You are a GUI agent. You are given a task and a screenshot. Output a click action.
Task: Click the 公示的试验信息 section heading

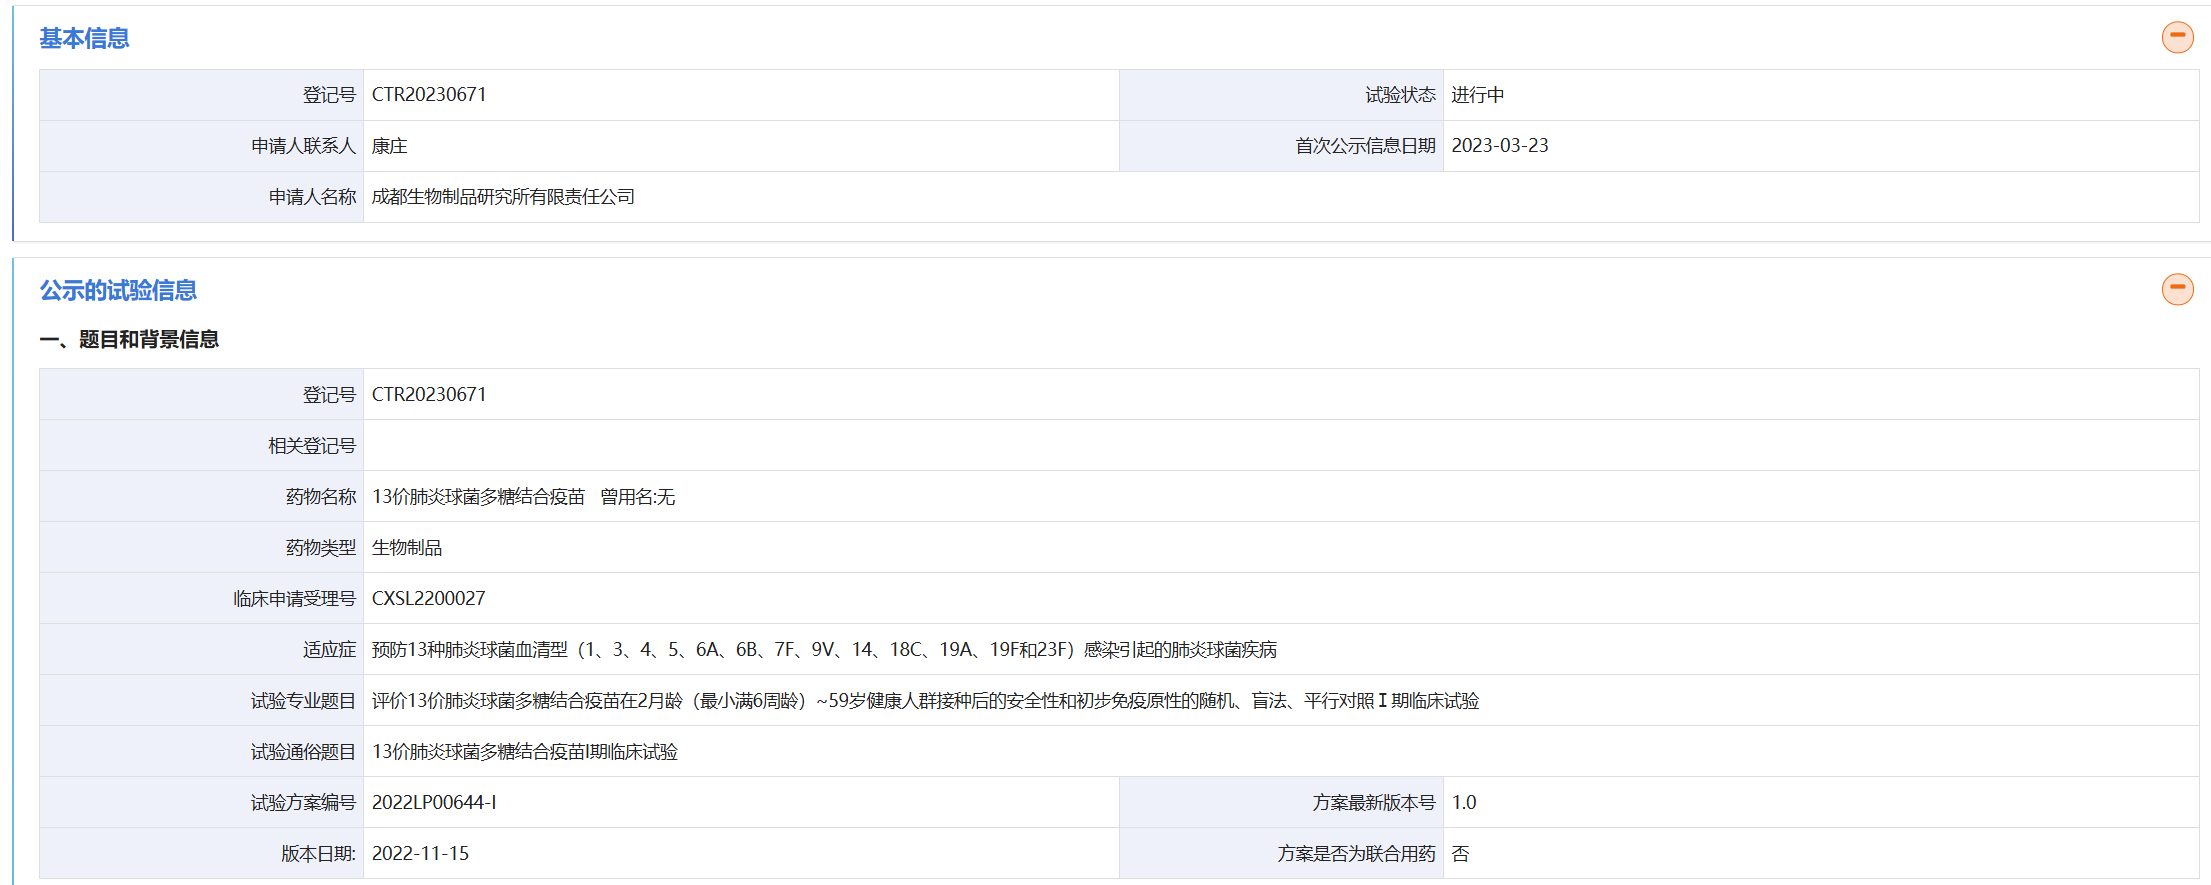[118, 290]
